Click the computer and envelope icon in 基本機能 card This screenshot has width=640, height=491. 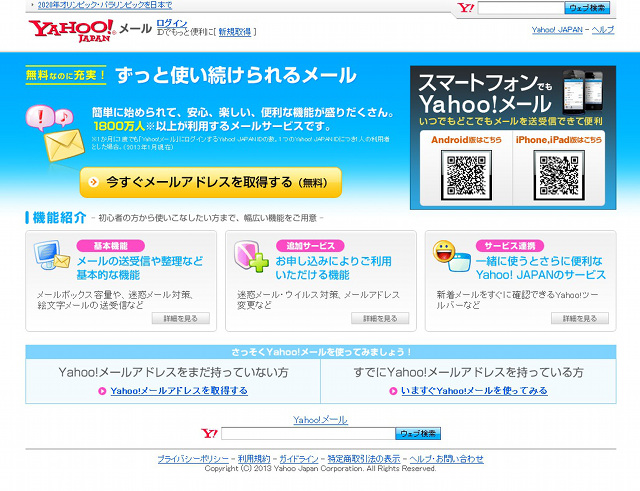point(52,255)
